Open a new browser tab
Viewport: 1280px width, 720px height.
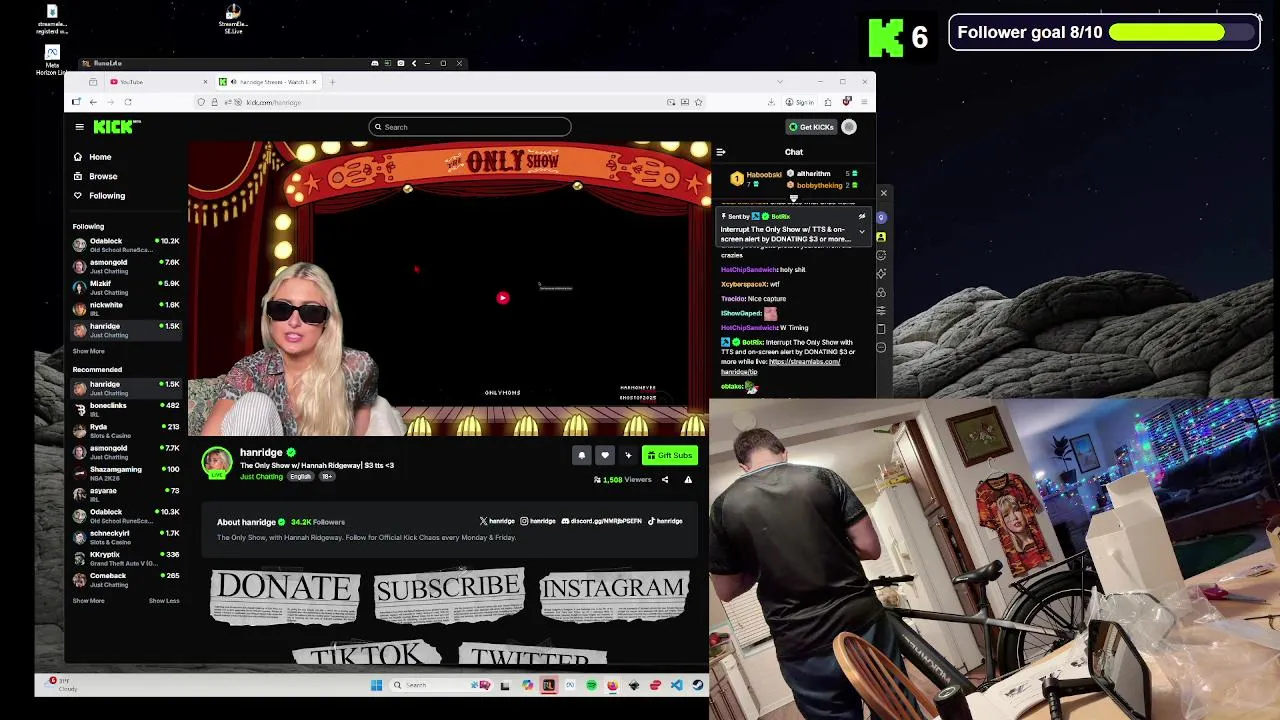point(333,82)
